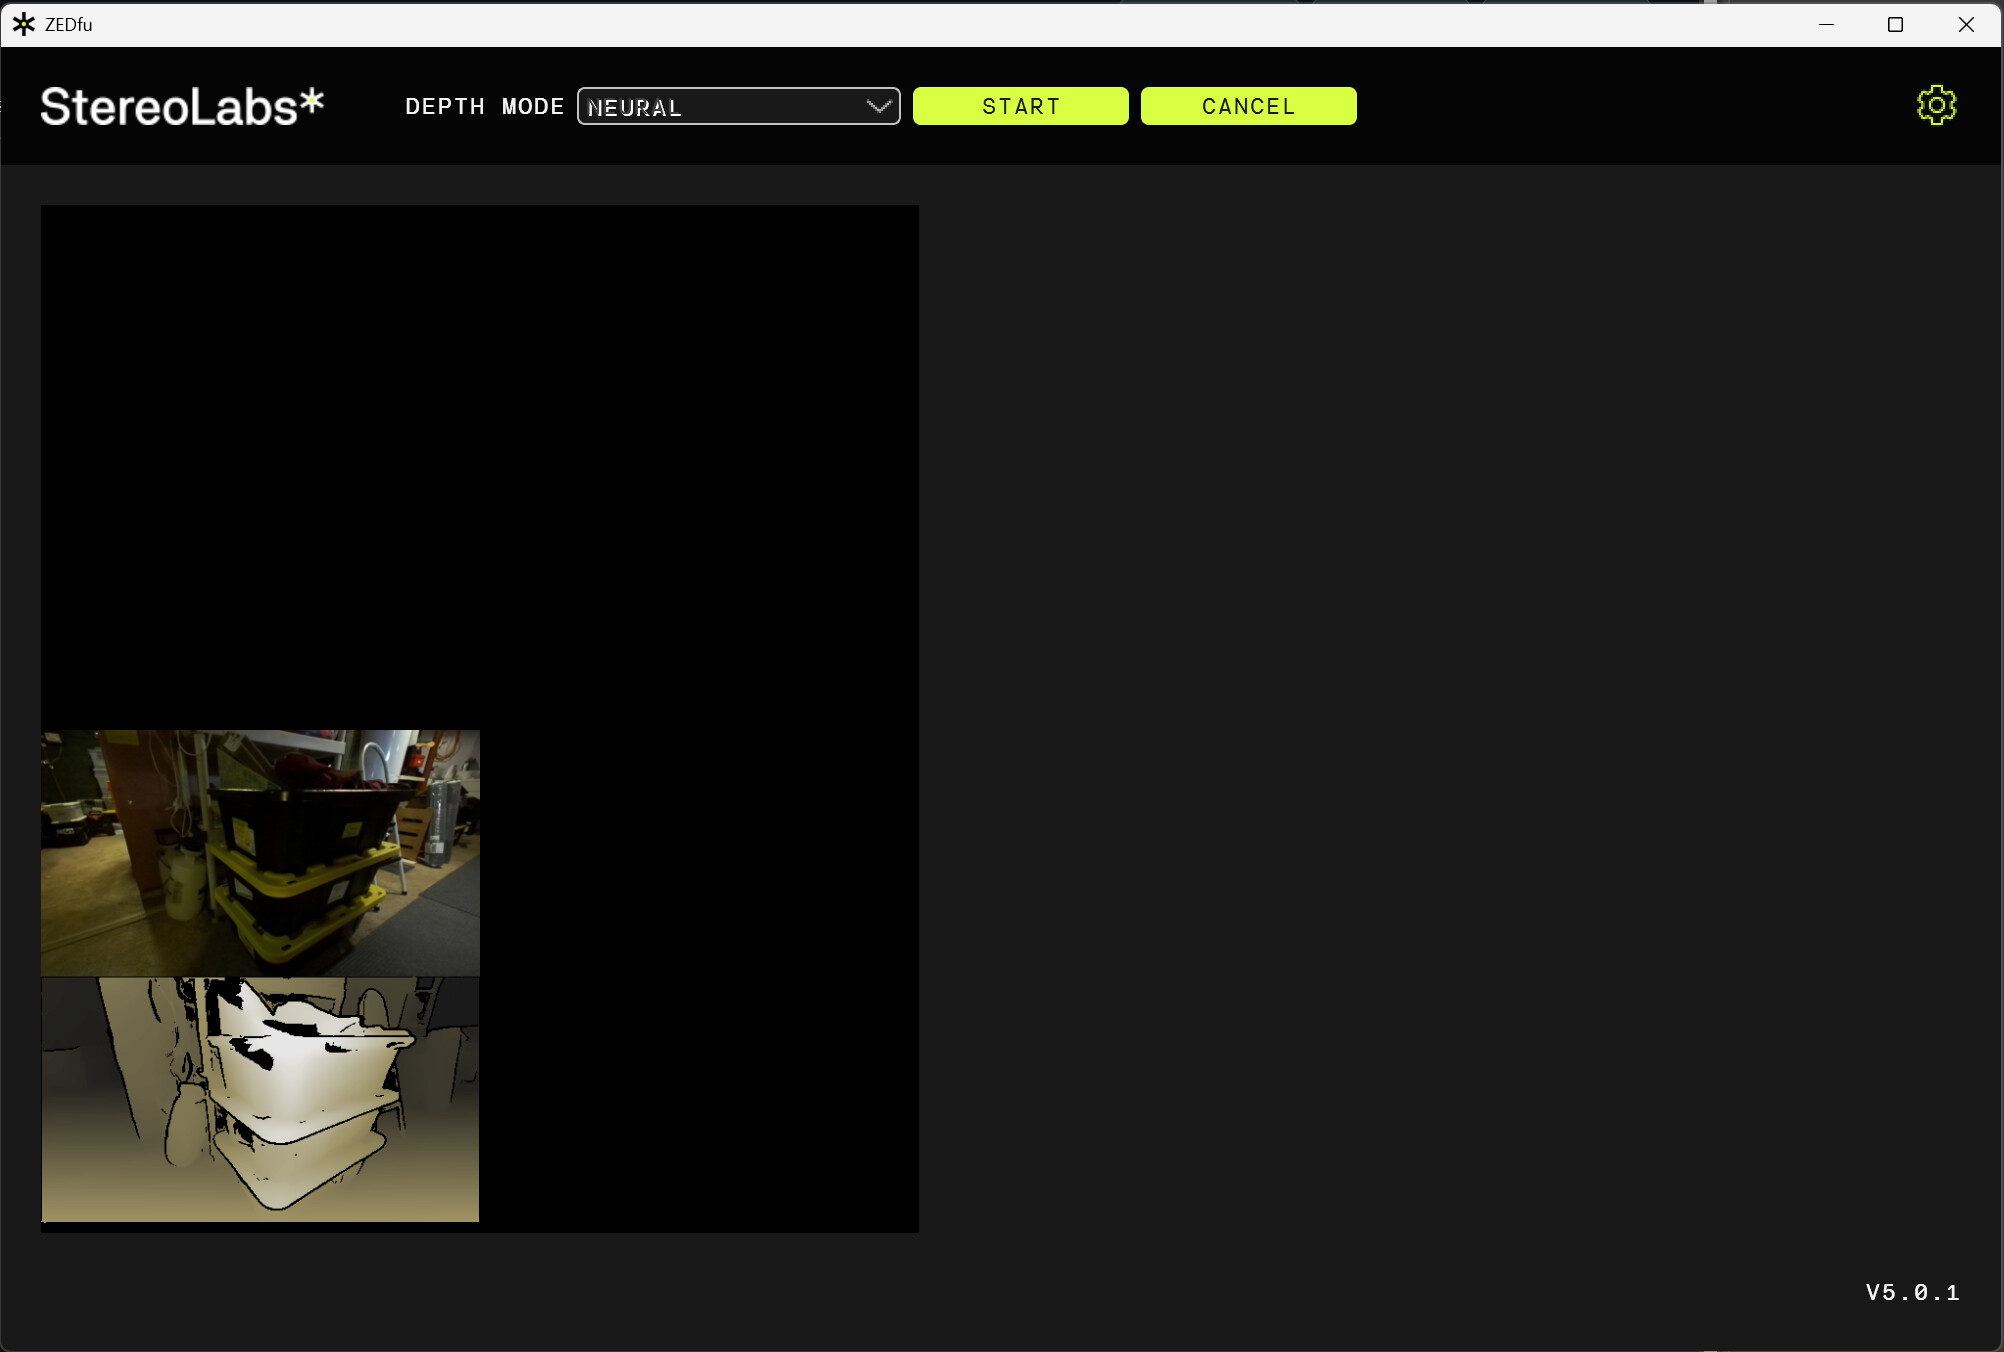
Task: Click the CANCEL button
Action: [1248, 106]
